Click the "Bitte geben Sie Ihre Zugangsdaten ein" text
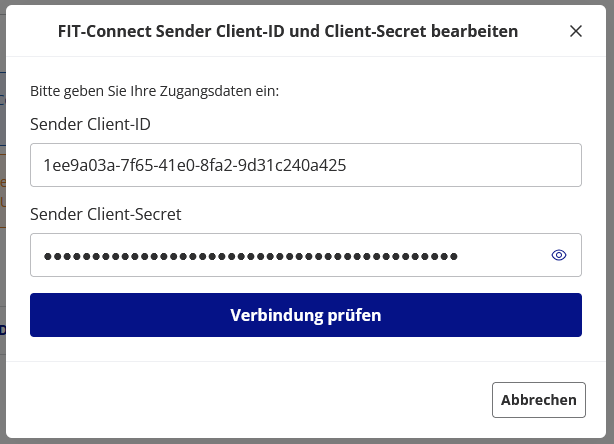Image resolution: width=614 pixels, height=444 pixels. tap(154, 90)
